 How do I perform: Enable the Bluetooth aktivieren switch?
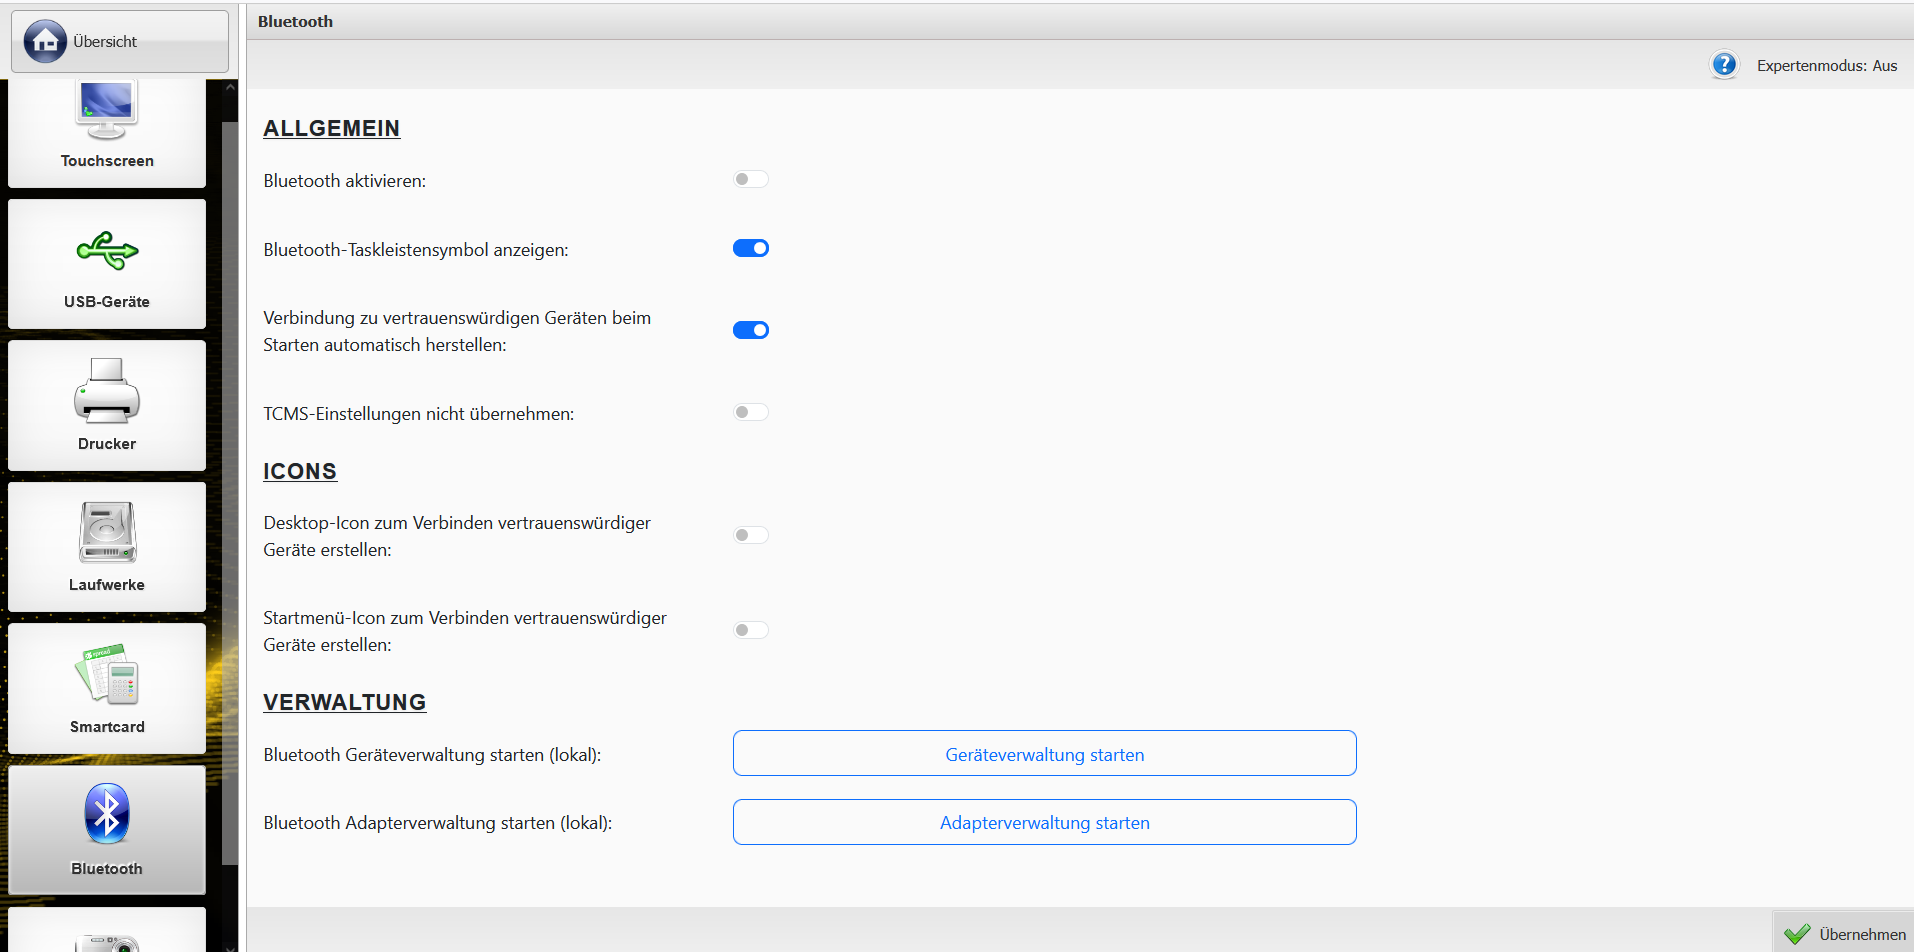(751, 179)
